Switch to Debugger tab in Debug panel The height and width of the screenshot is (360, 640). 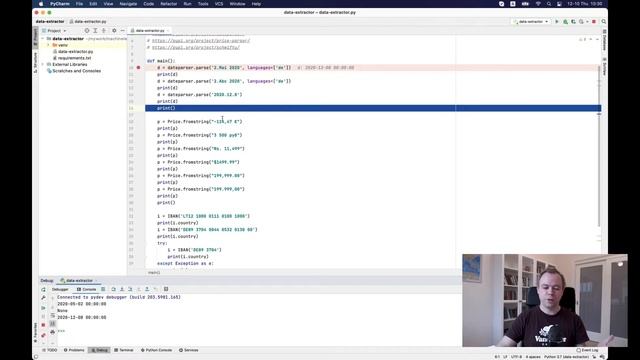[x=60, y=289]
